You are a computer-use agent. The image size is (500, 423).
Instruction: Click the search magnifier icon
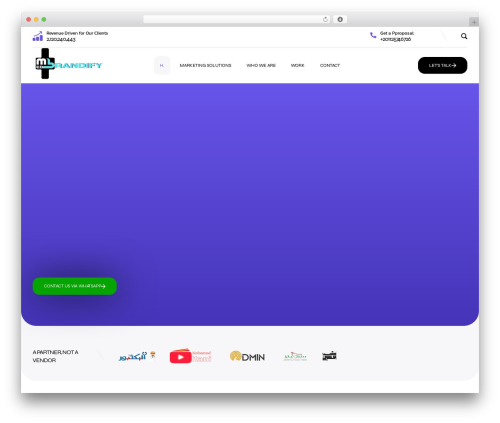pyautogui.click(x=464, y=36)
